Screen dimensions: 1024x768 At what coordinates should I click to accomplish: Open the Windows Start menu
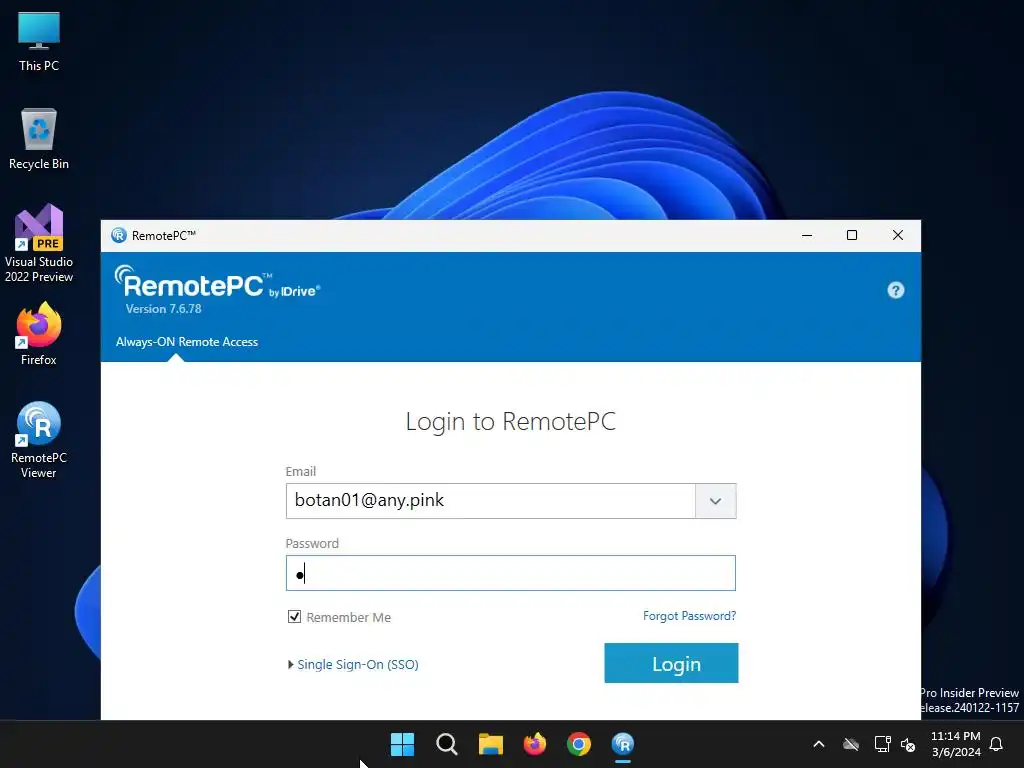tap(402, 744)
